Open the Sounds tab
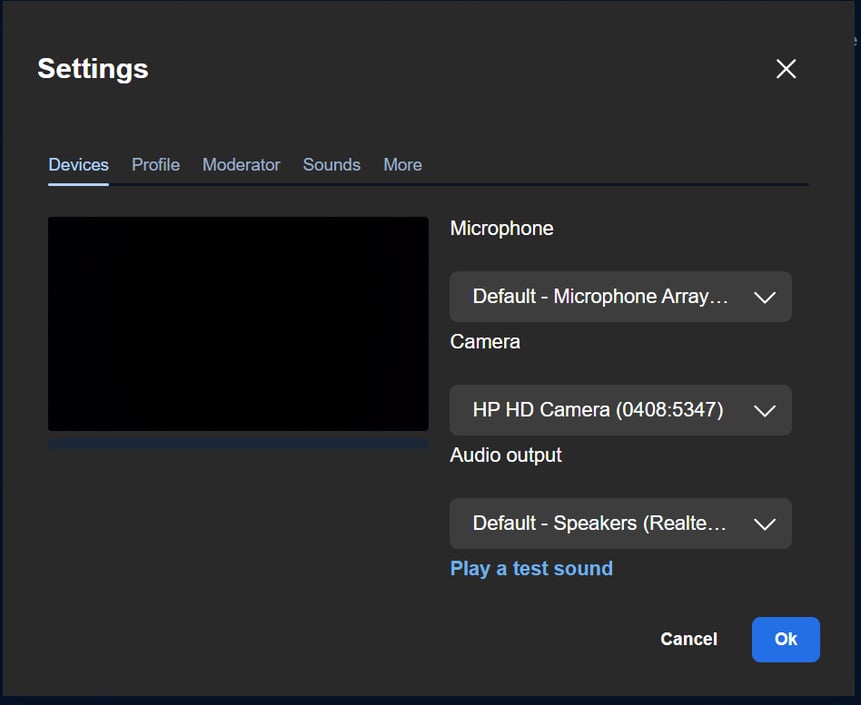The width and height of the screenshot is (861, 705). point(331,165)
